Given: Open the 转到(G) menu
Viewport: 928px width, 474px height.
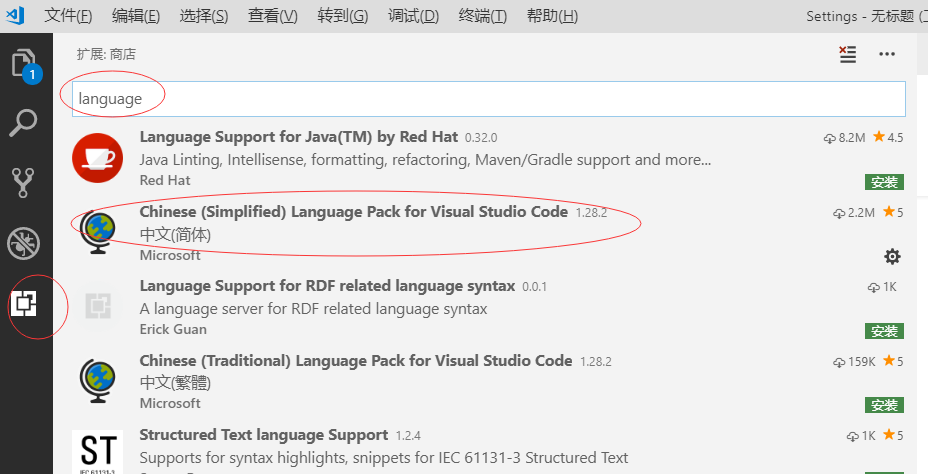Looking at the screenshot, I should click(x=342, y=15).
